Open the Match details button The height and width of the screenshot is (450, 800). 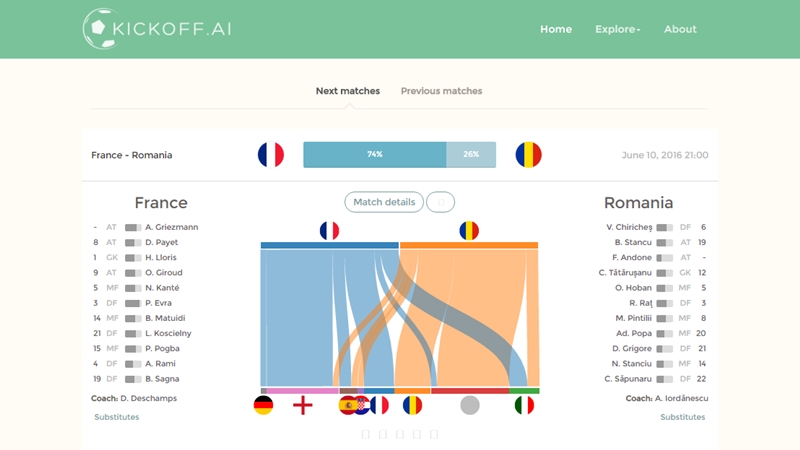384,202
